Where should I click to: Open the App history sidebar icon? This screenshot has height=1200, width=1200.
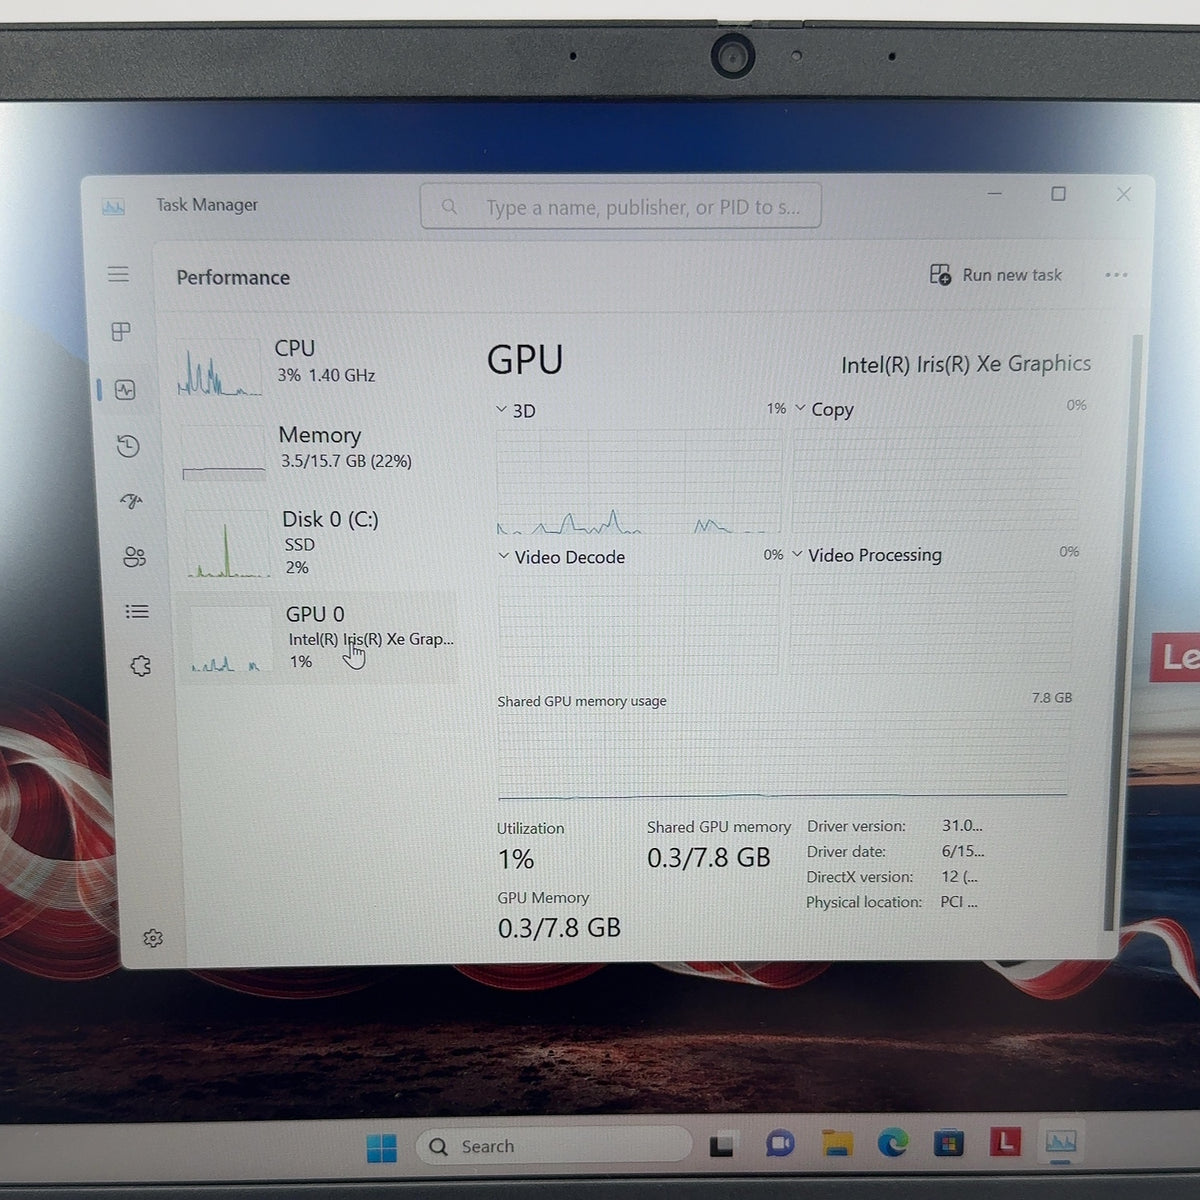pyautogui.click(x=128, y=446)
